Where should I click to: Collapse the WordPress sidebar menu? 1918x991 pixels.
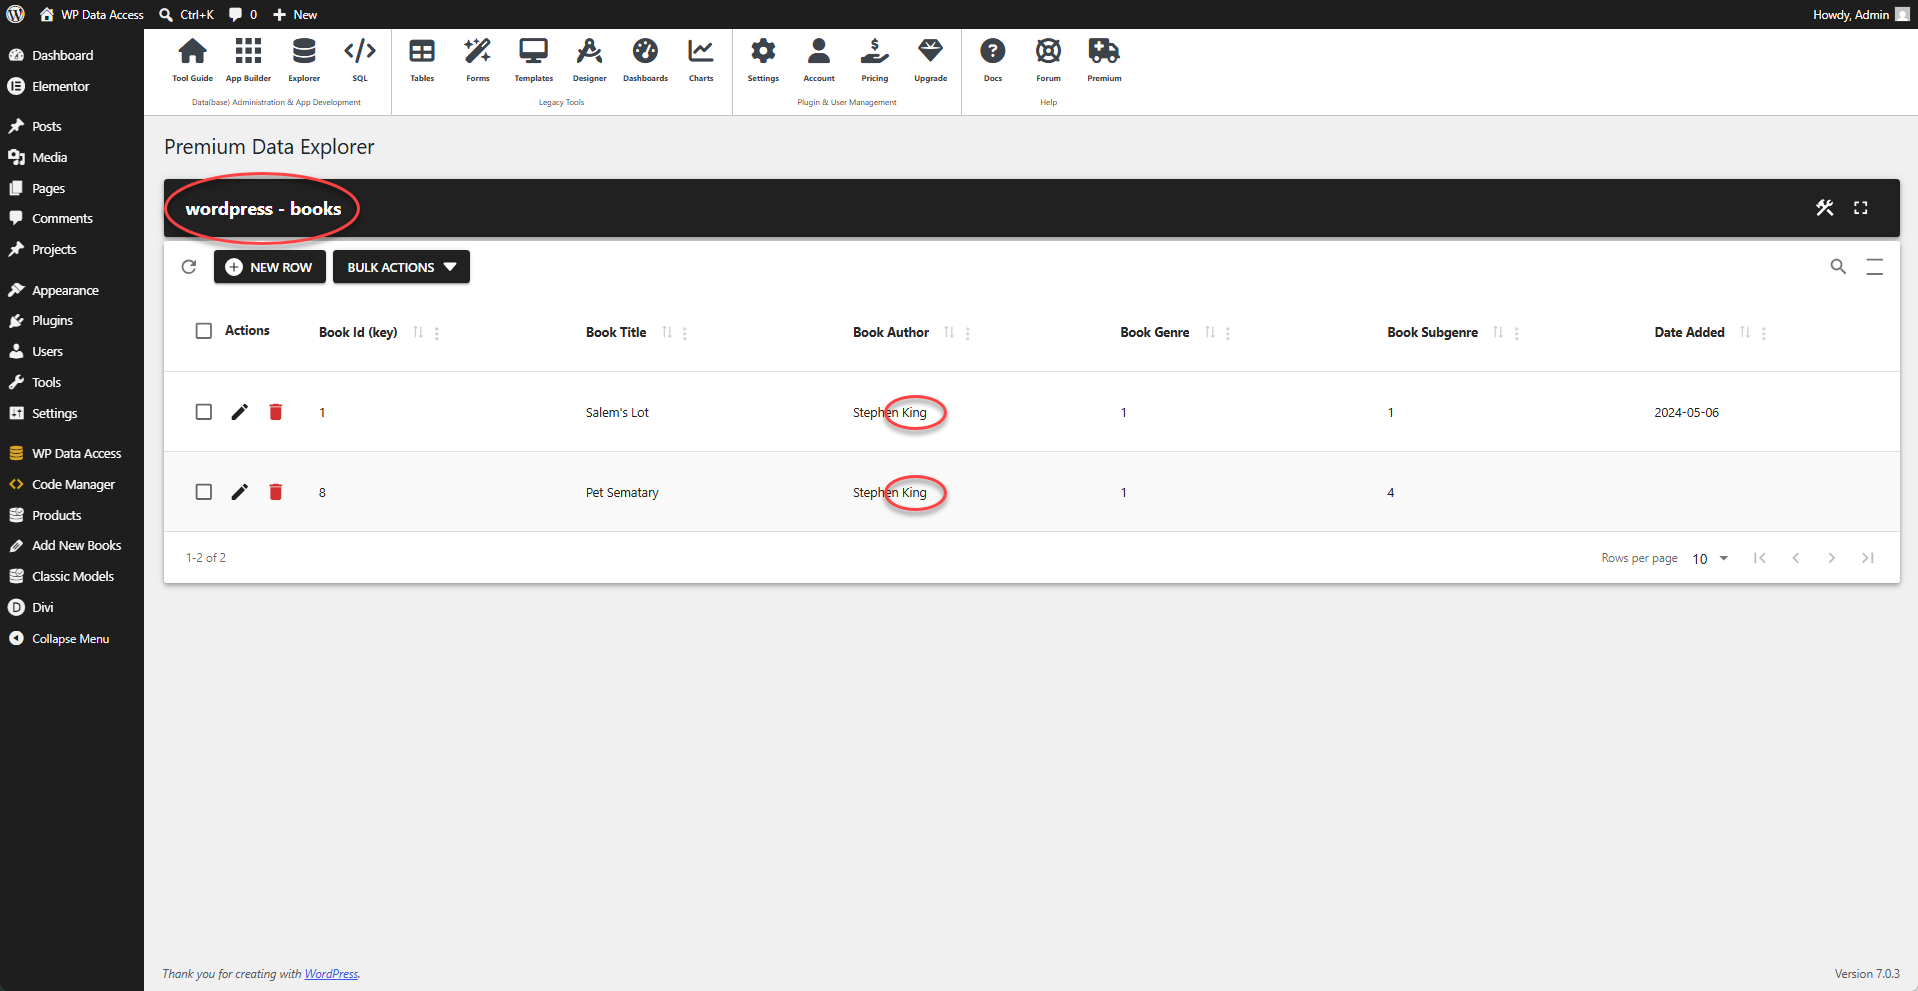tap(72, 638)
